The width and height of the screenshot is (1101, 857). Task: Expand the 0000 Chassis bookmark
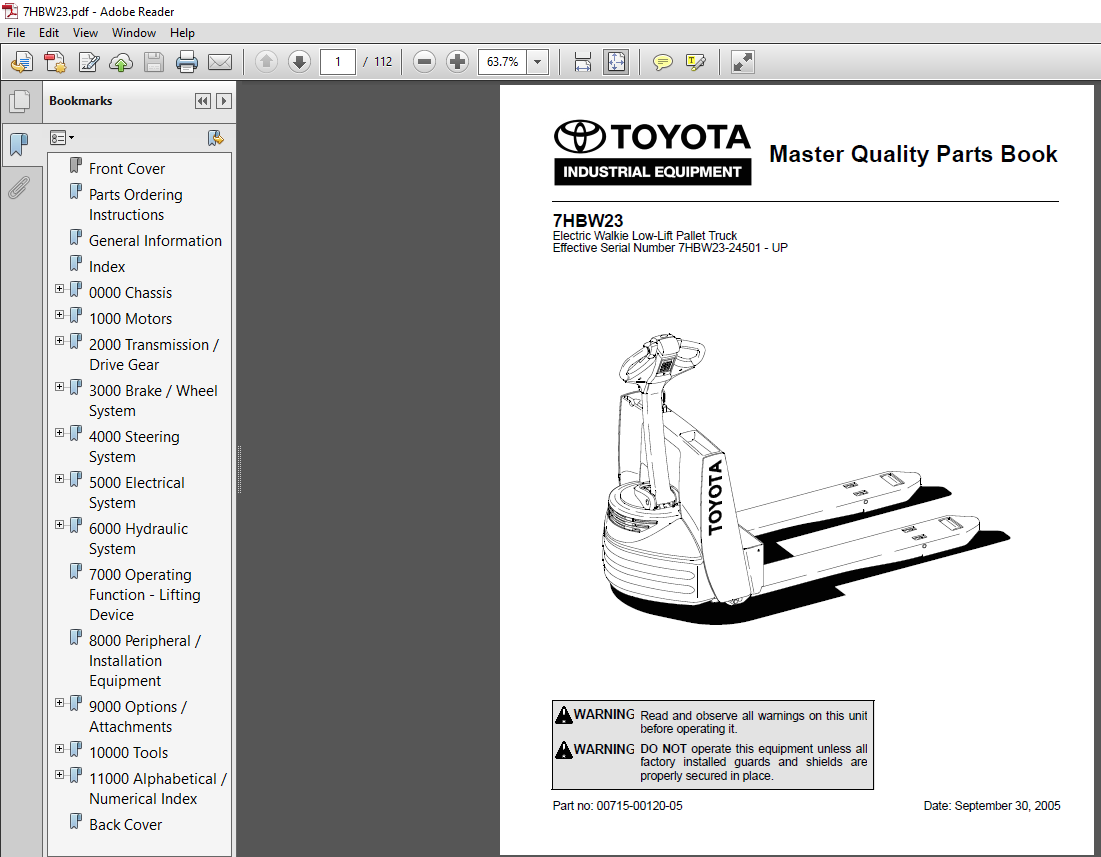point(60,288)
